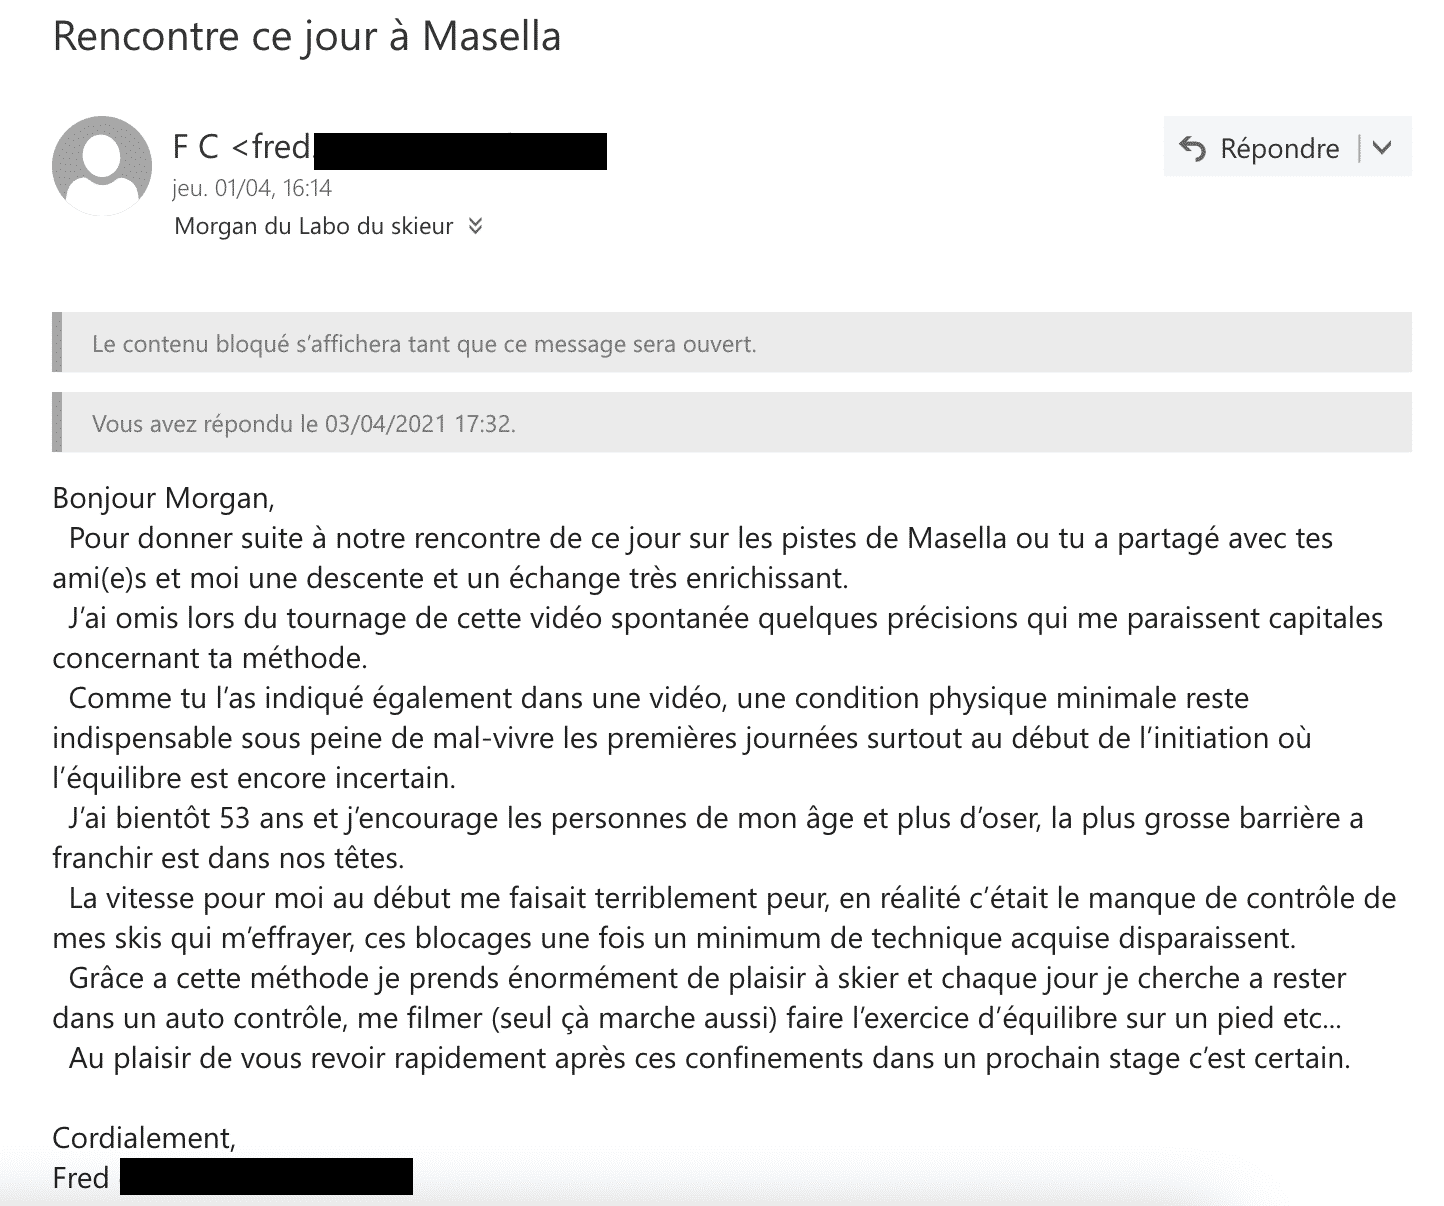Screen dimensions: 1444x1206
Task: Click the sender name F C
Action: click(196, 147)
